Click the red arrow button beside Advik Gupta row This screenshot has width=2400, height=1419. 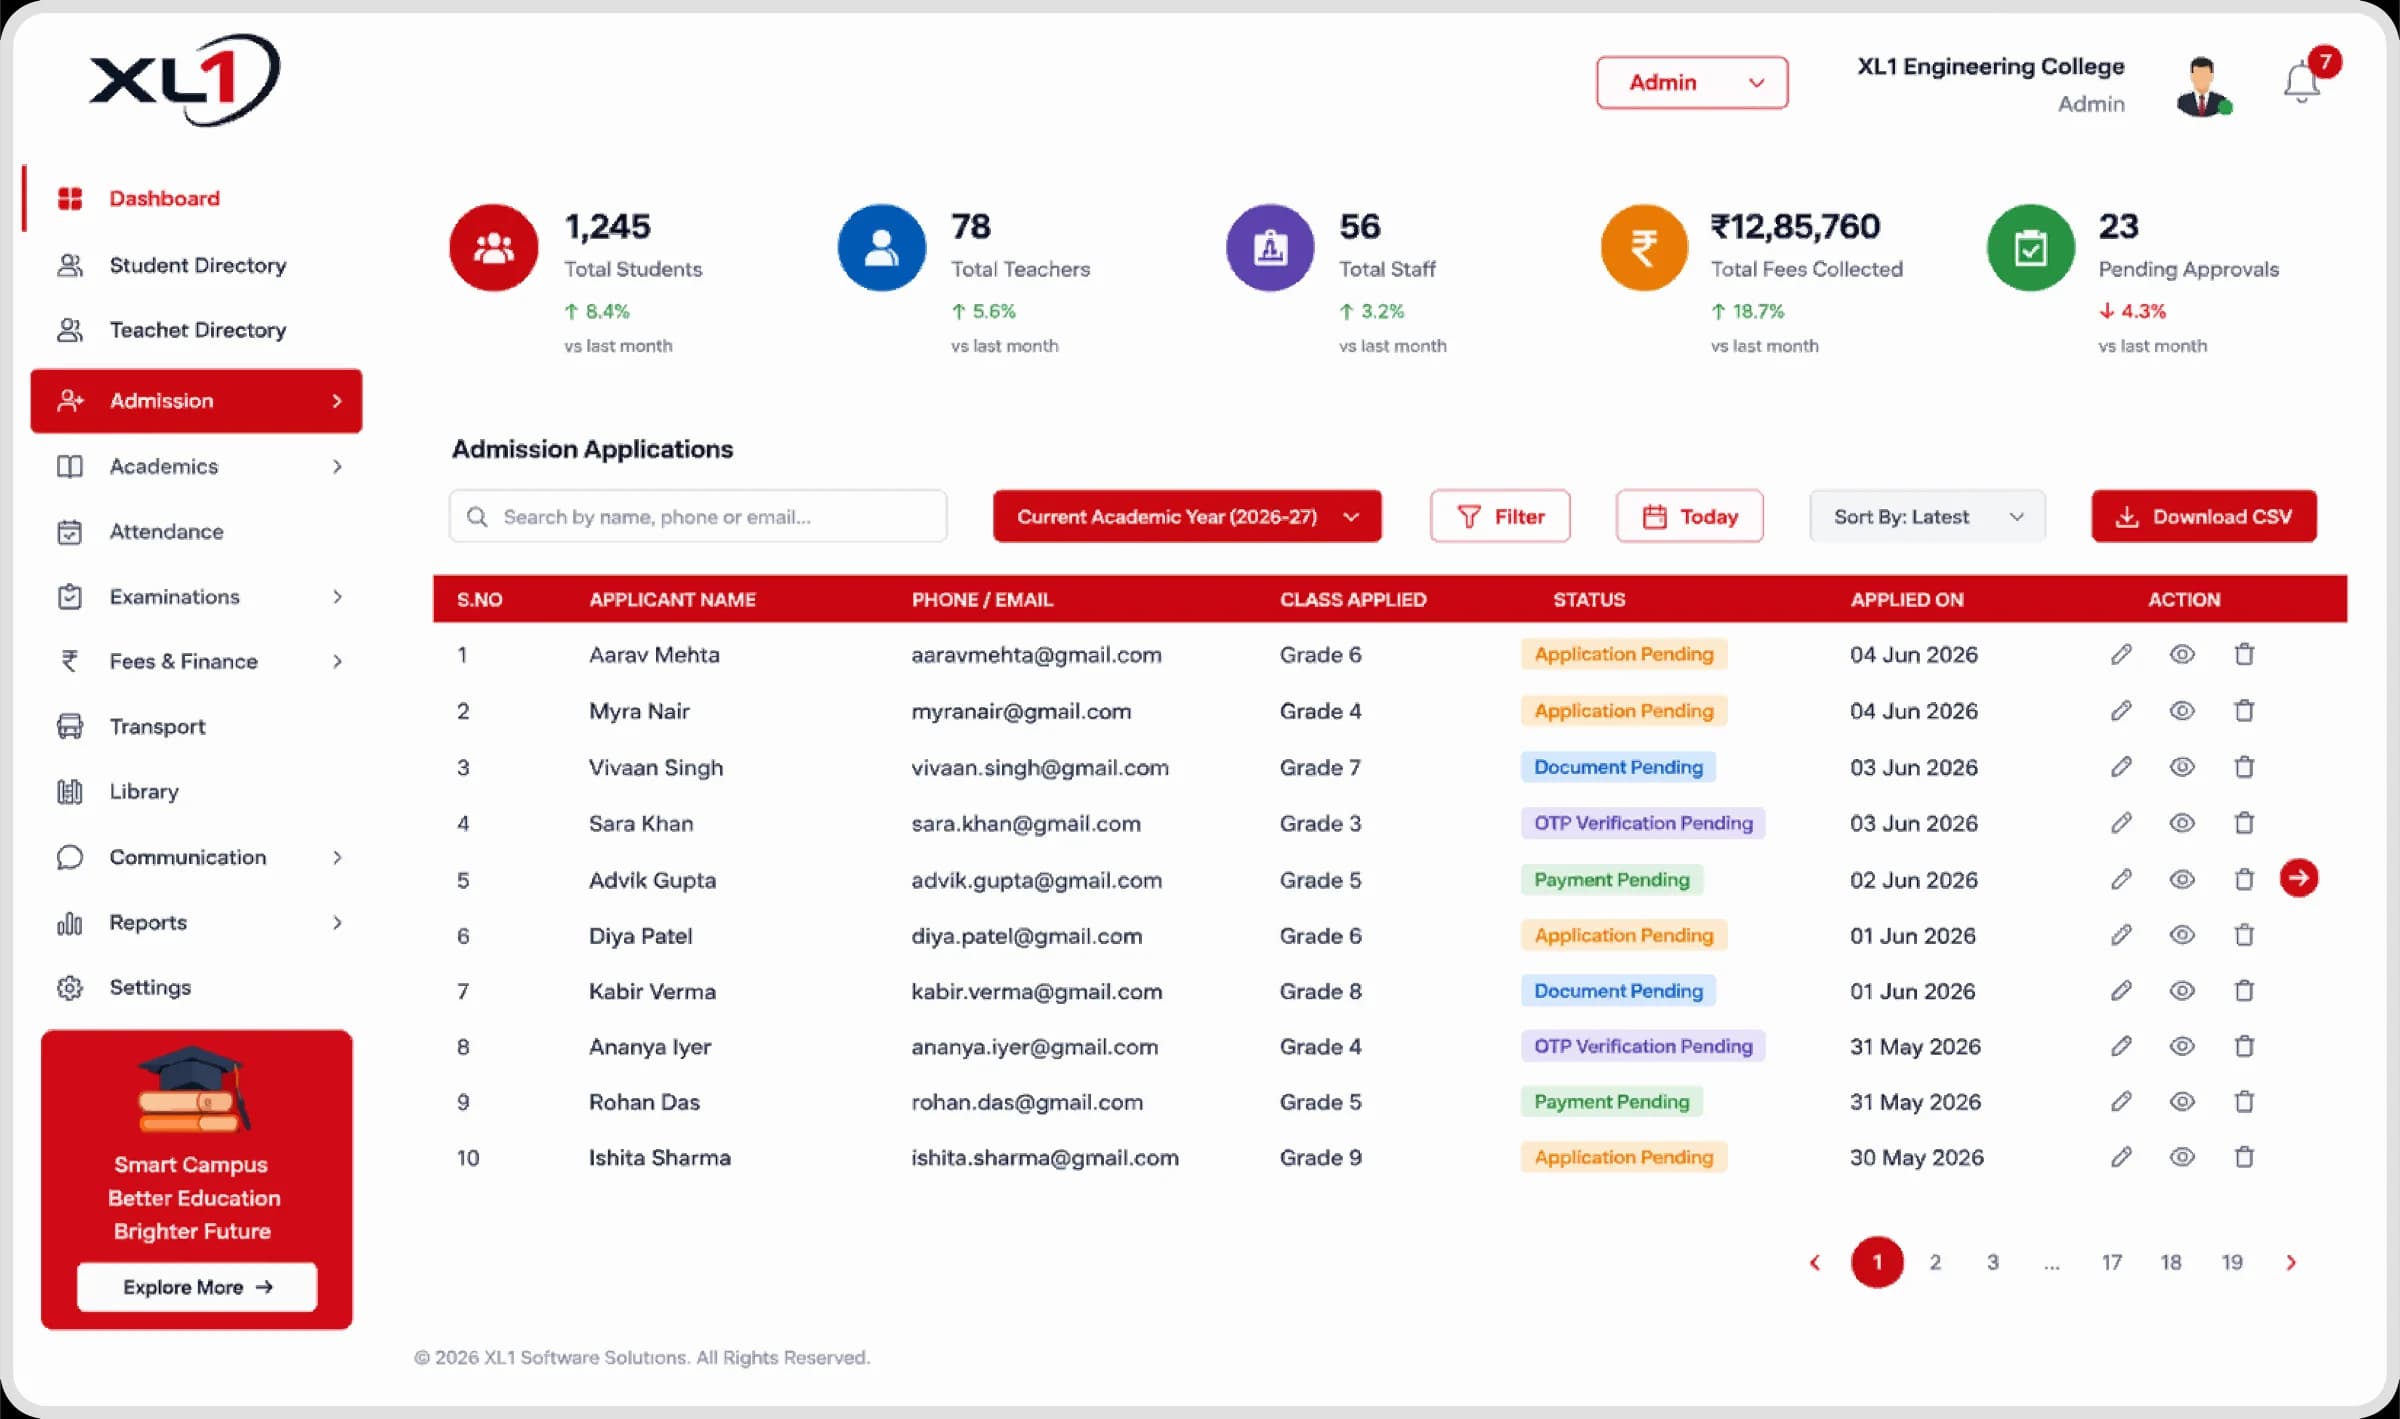2298,878
